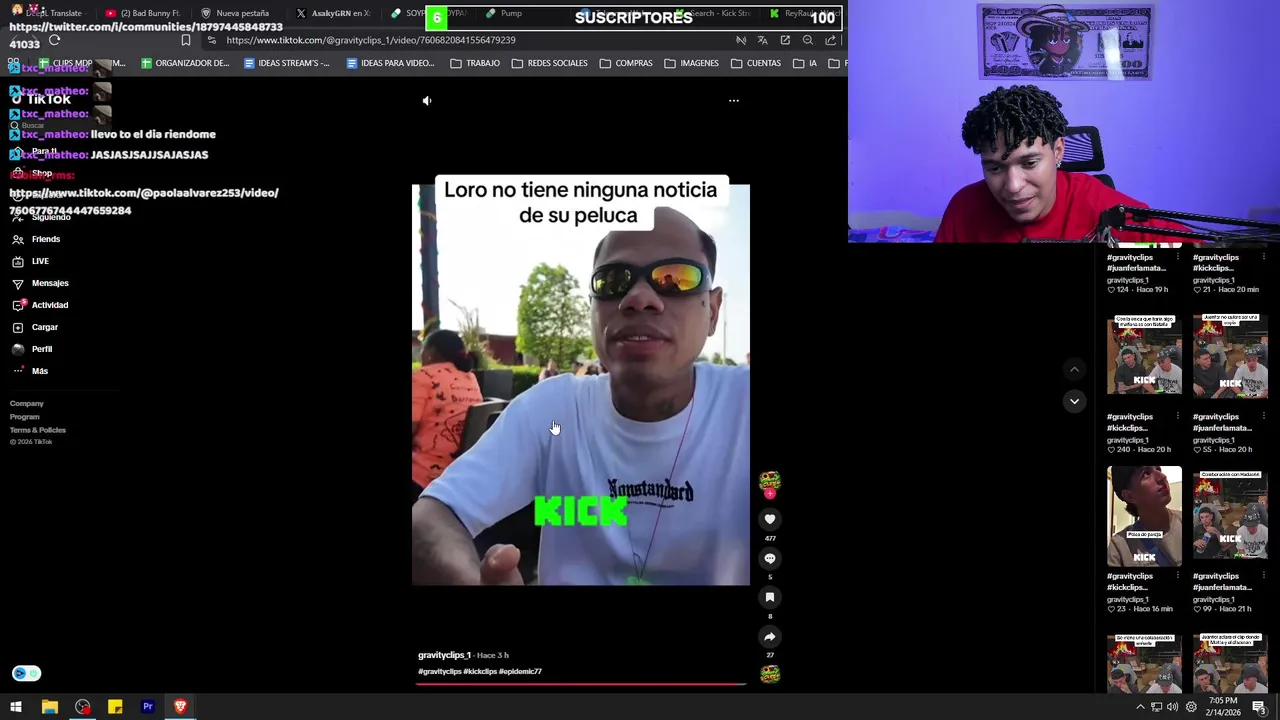This screenshot has height=720, width=1280.
Task: Click the browser reload button
Action: point(54,40)
